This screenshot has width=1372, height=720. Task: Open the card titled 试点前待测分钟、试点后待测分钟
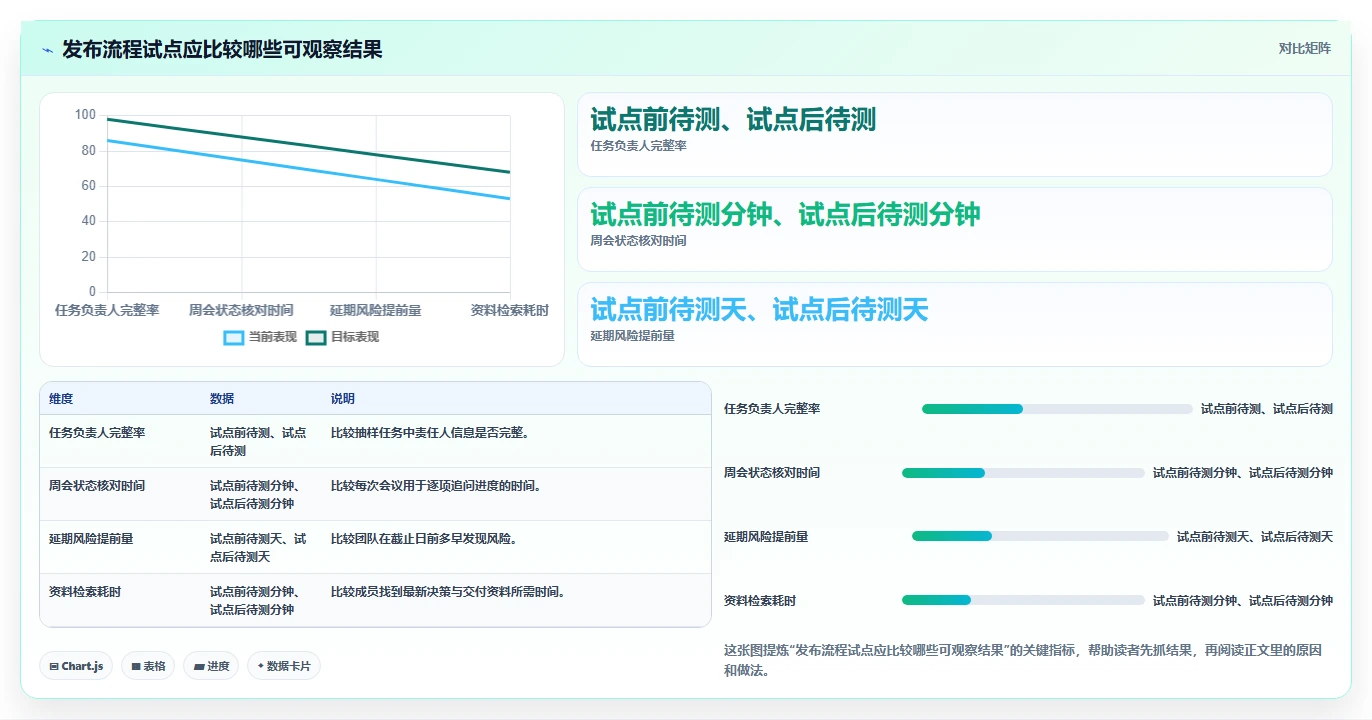tap(955, 229)
